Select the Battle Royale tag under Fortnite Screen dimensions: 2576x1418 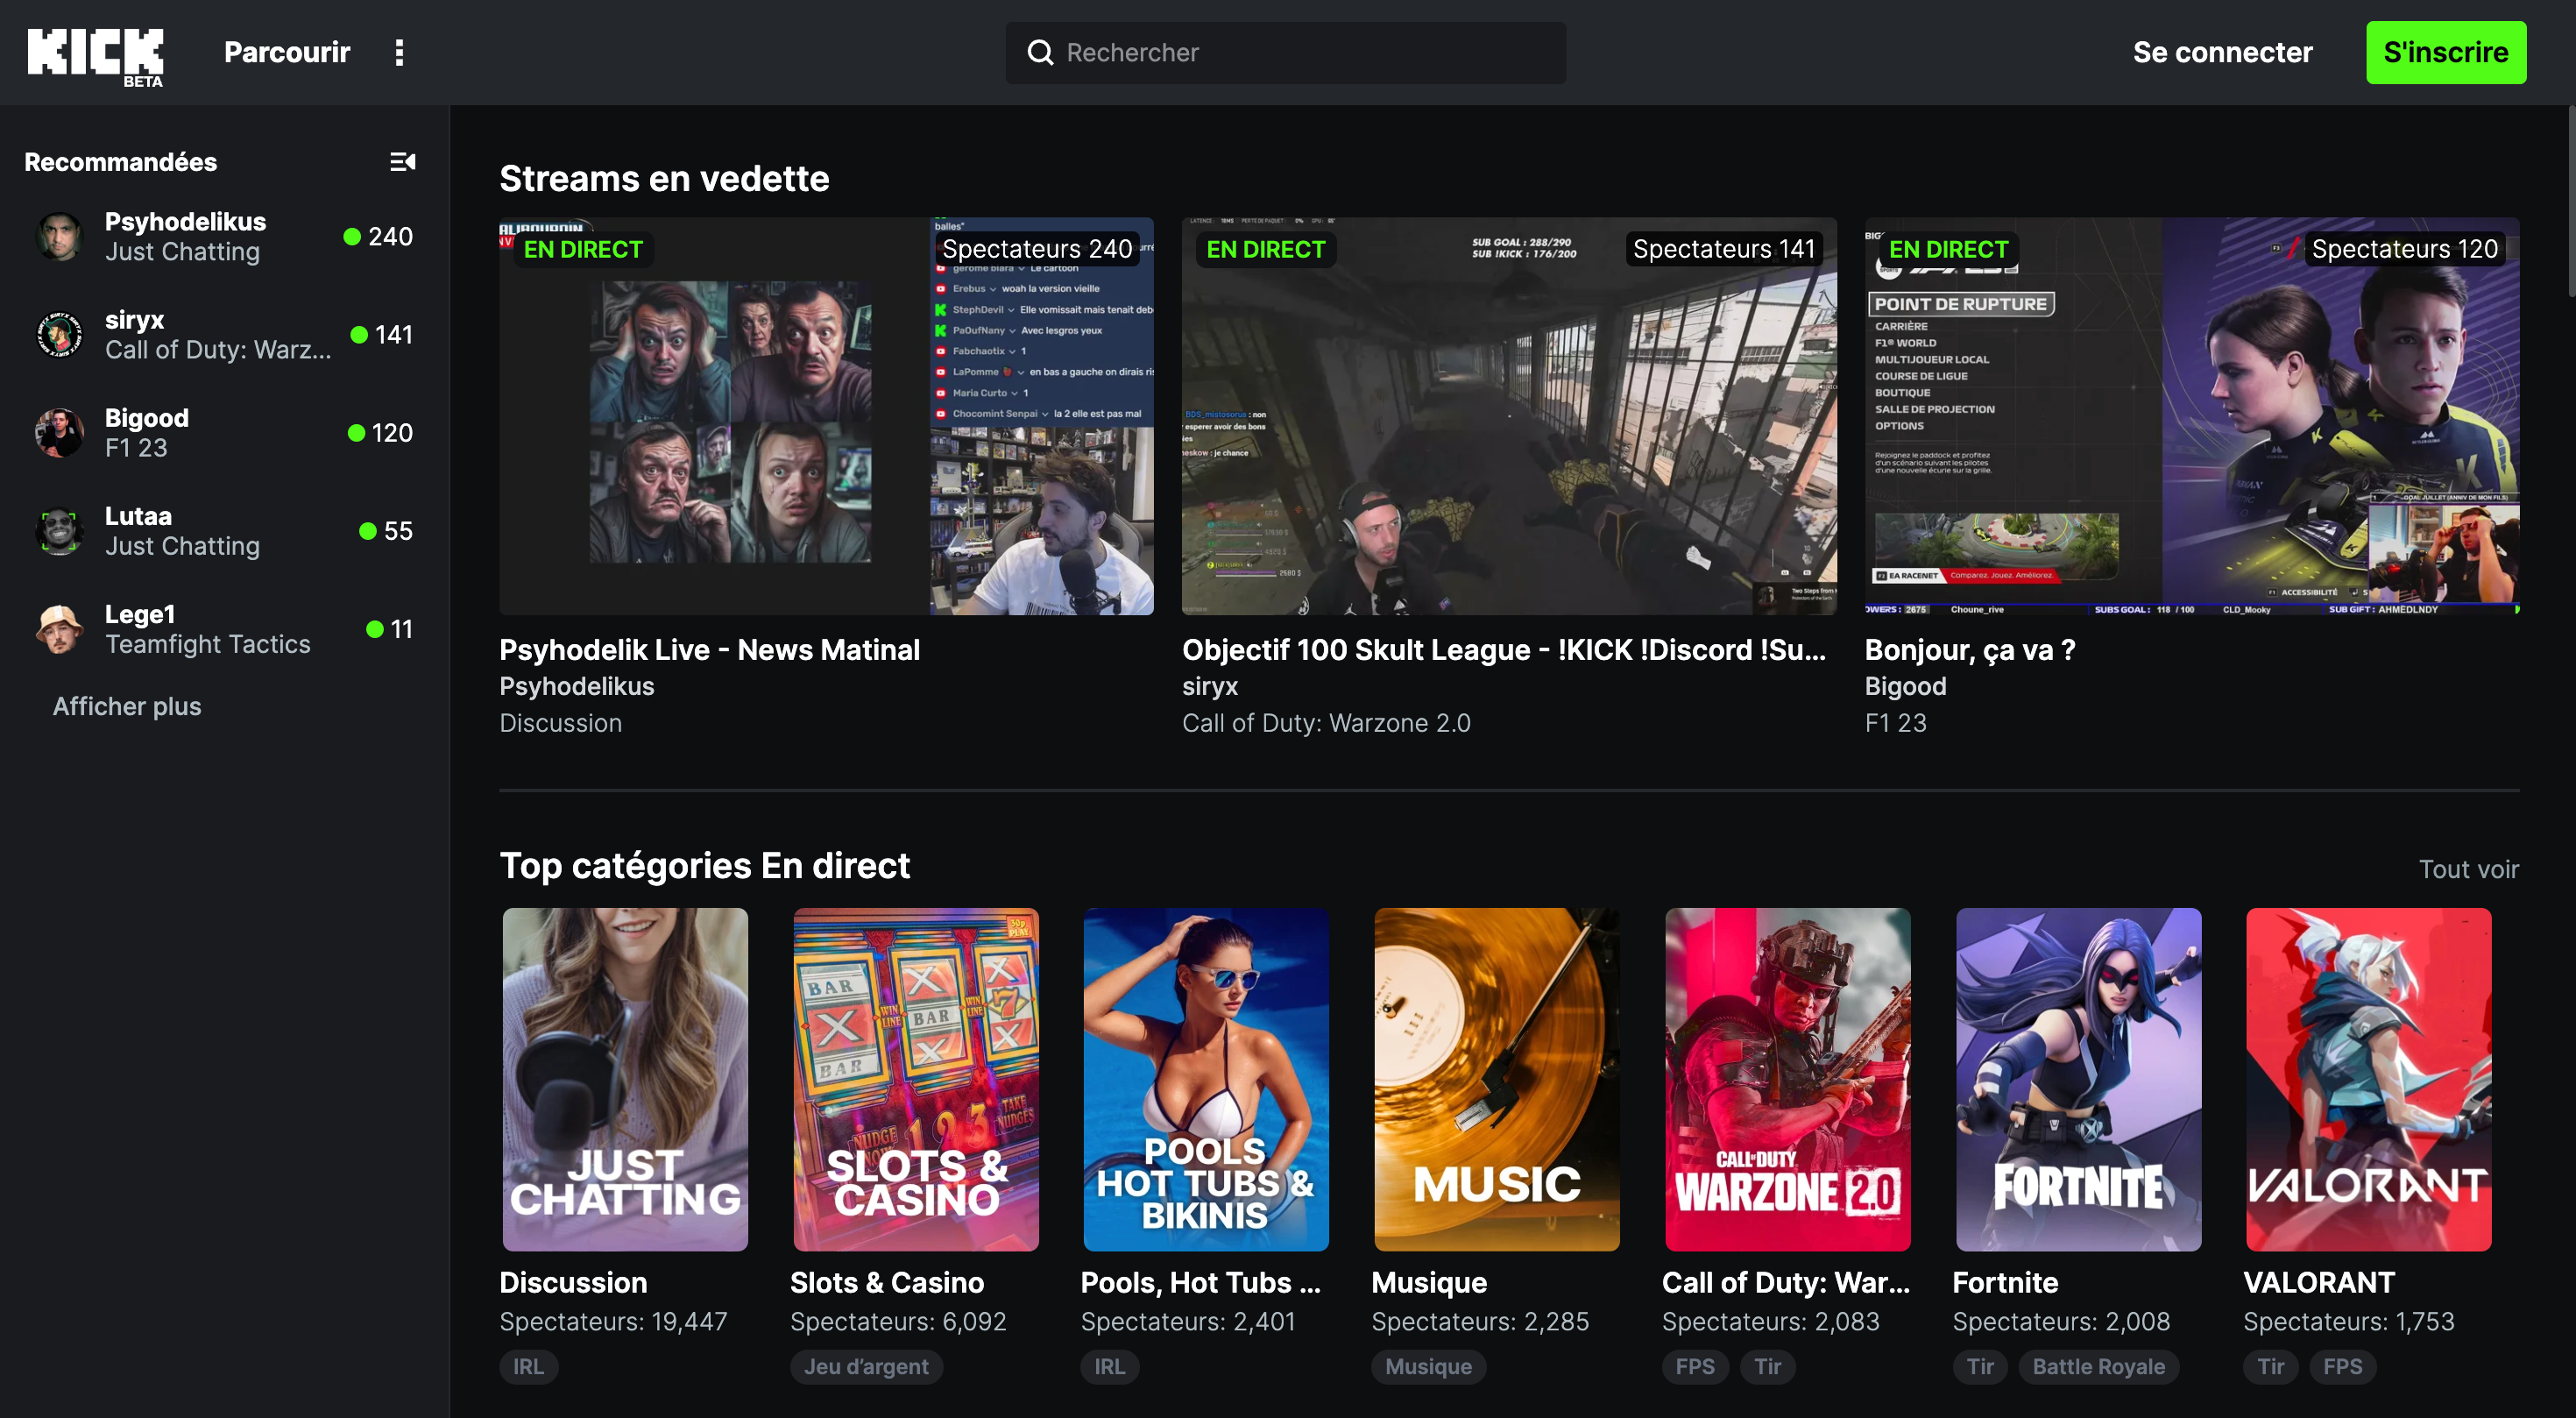pyautogui.click(x=2098, y=1366)
